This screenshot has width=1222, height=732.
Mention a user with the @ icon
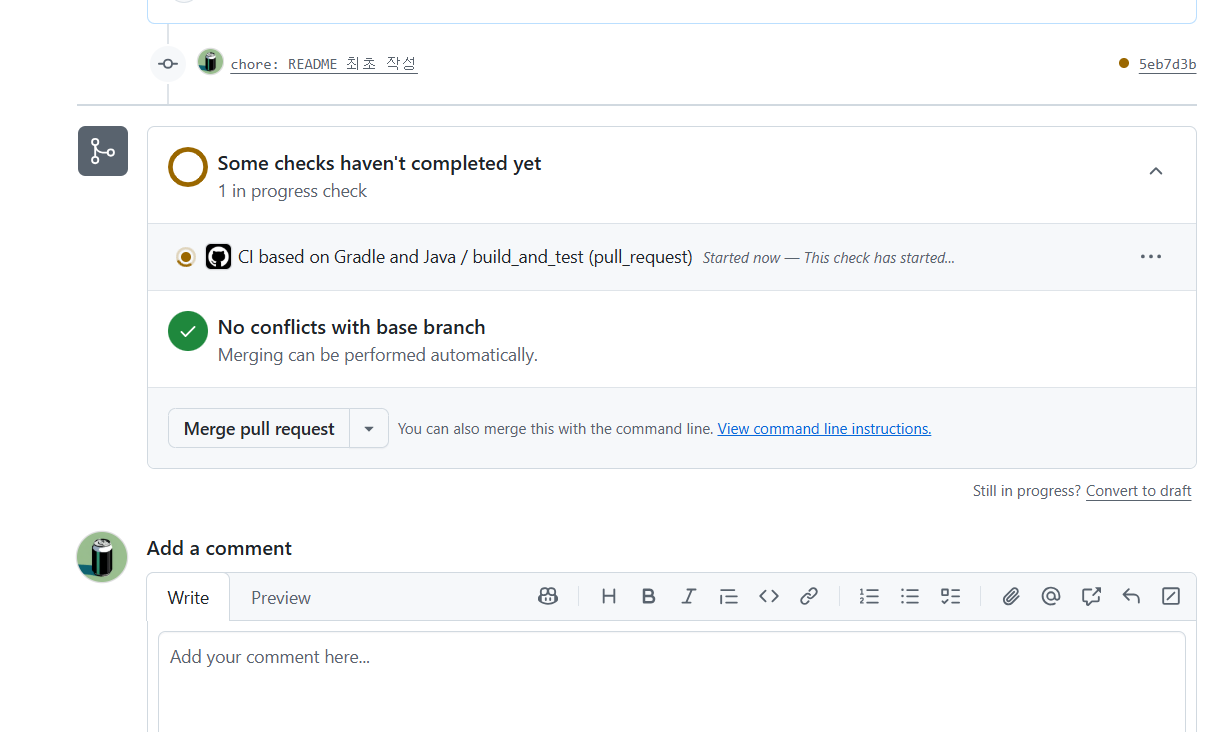1051,596
